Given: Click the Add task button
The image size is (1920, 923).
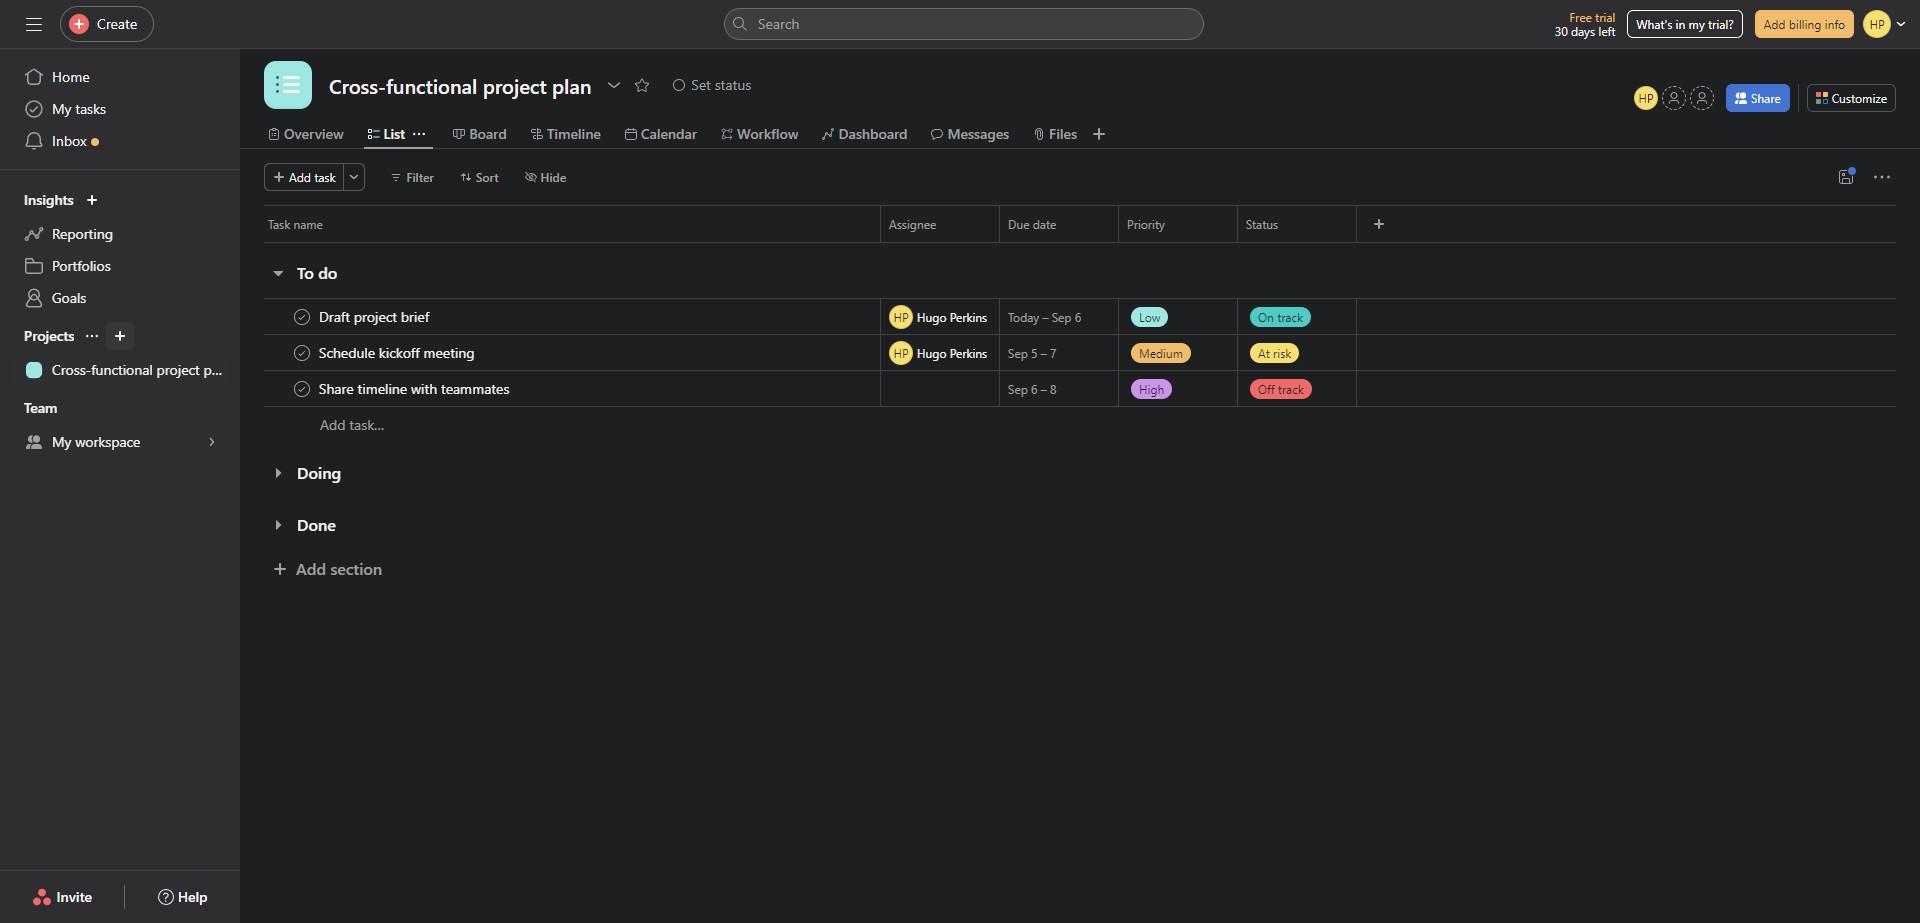Looking at the screenshot, I should (x=304, y=177).
